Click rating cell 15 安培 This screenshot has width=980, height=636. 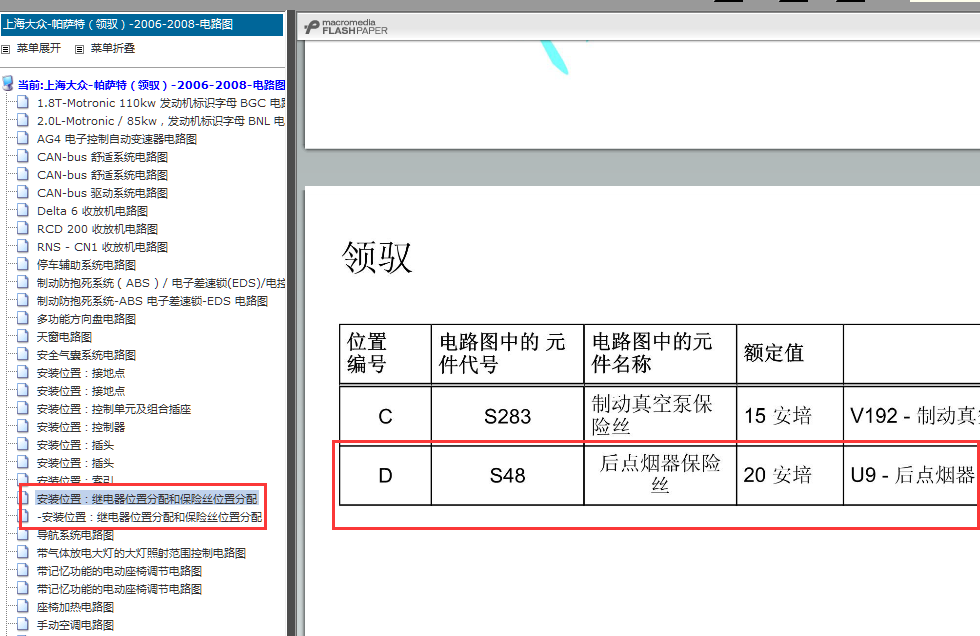click(790, 416)
